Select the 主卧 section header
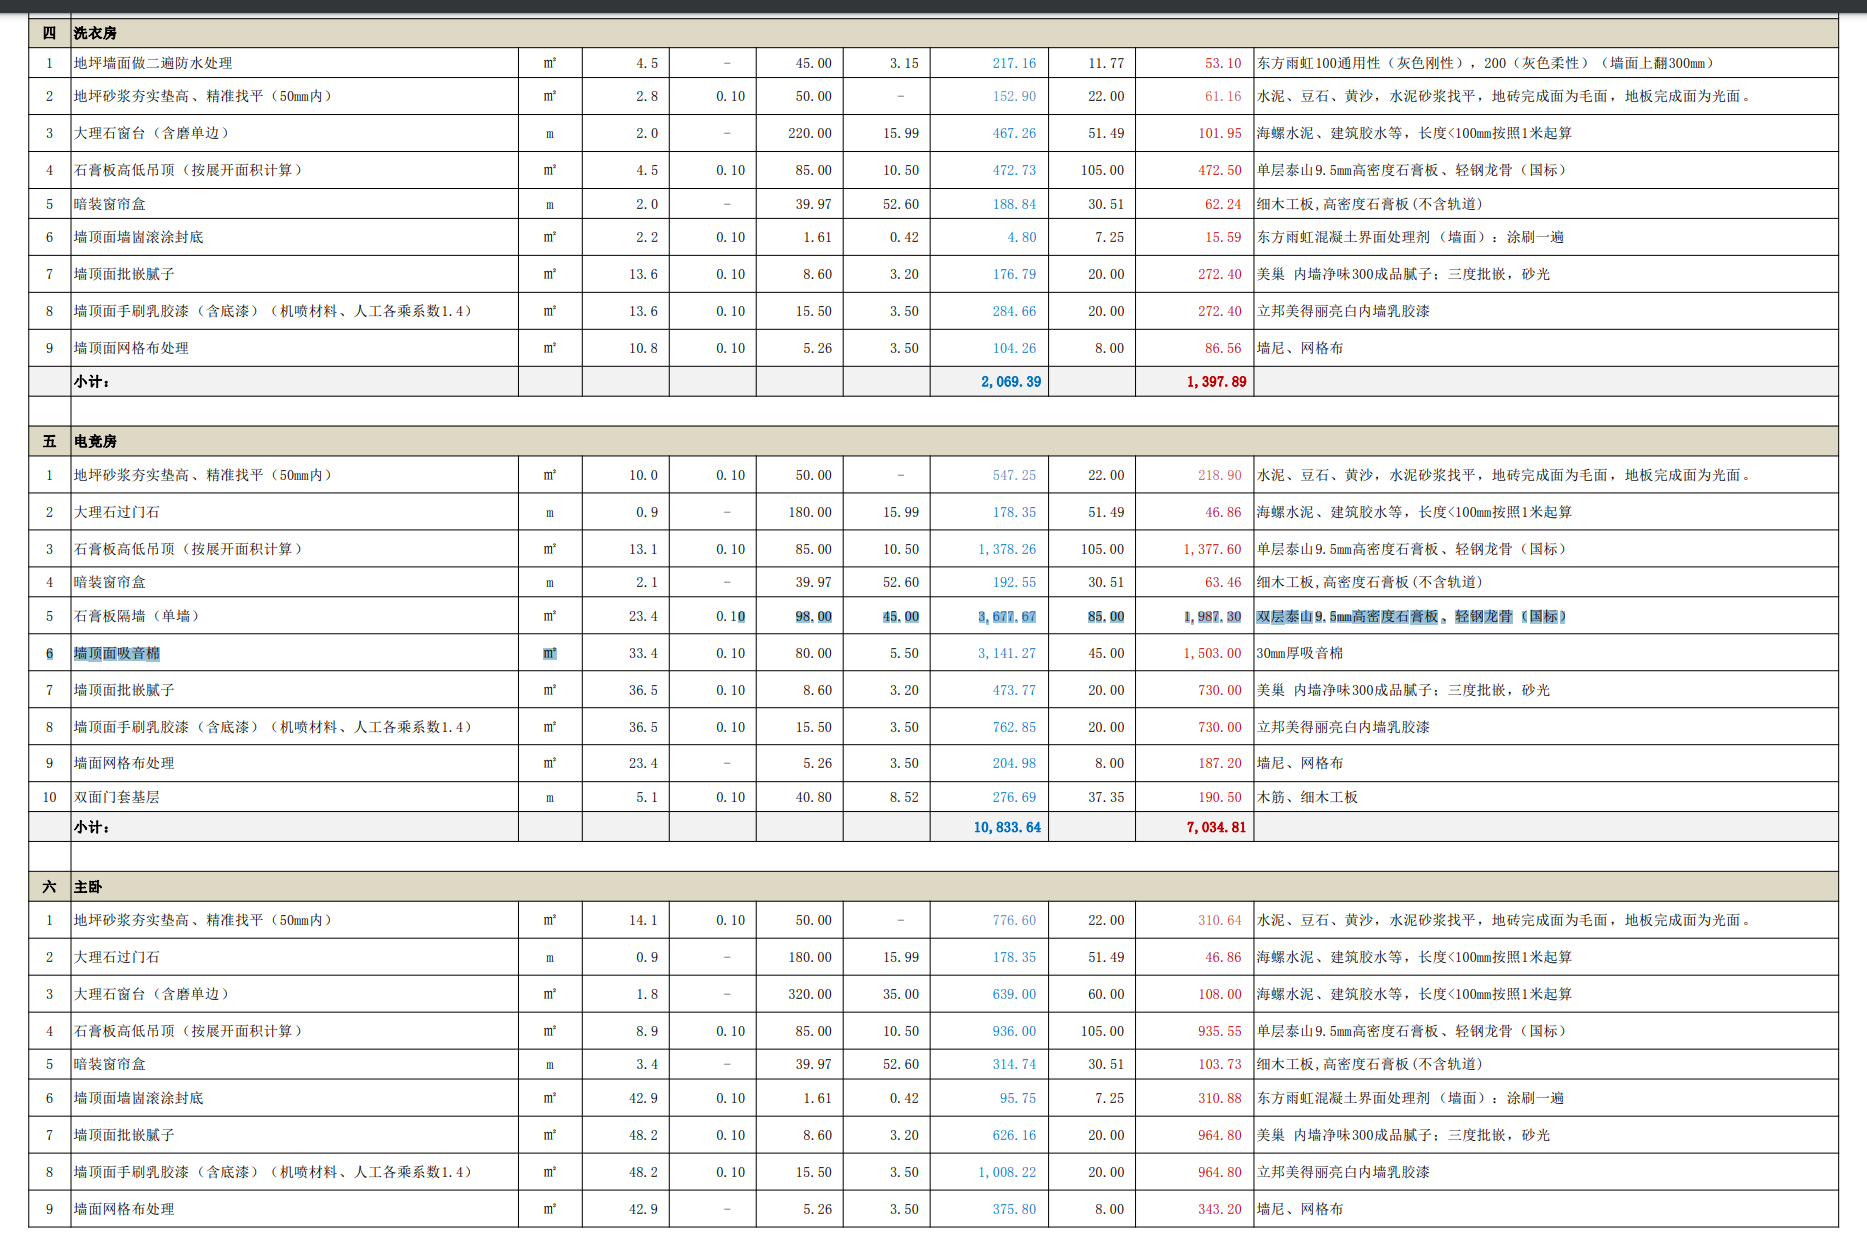 tap(88, 887)
